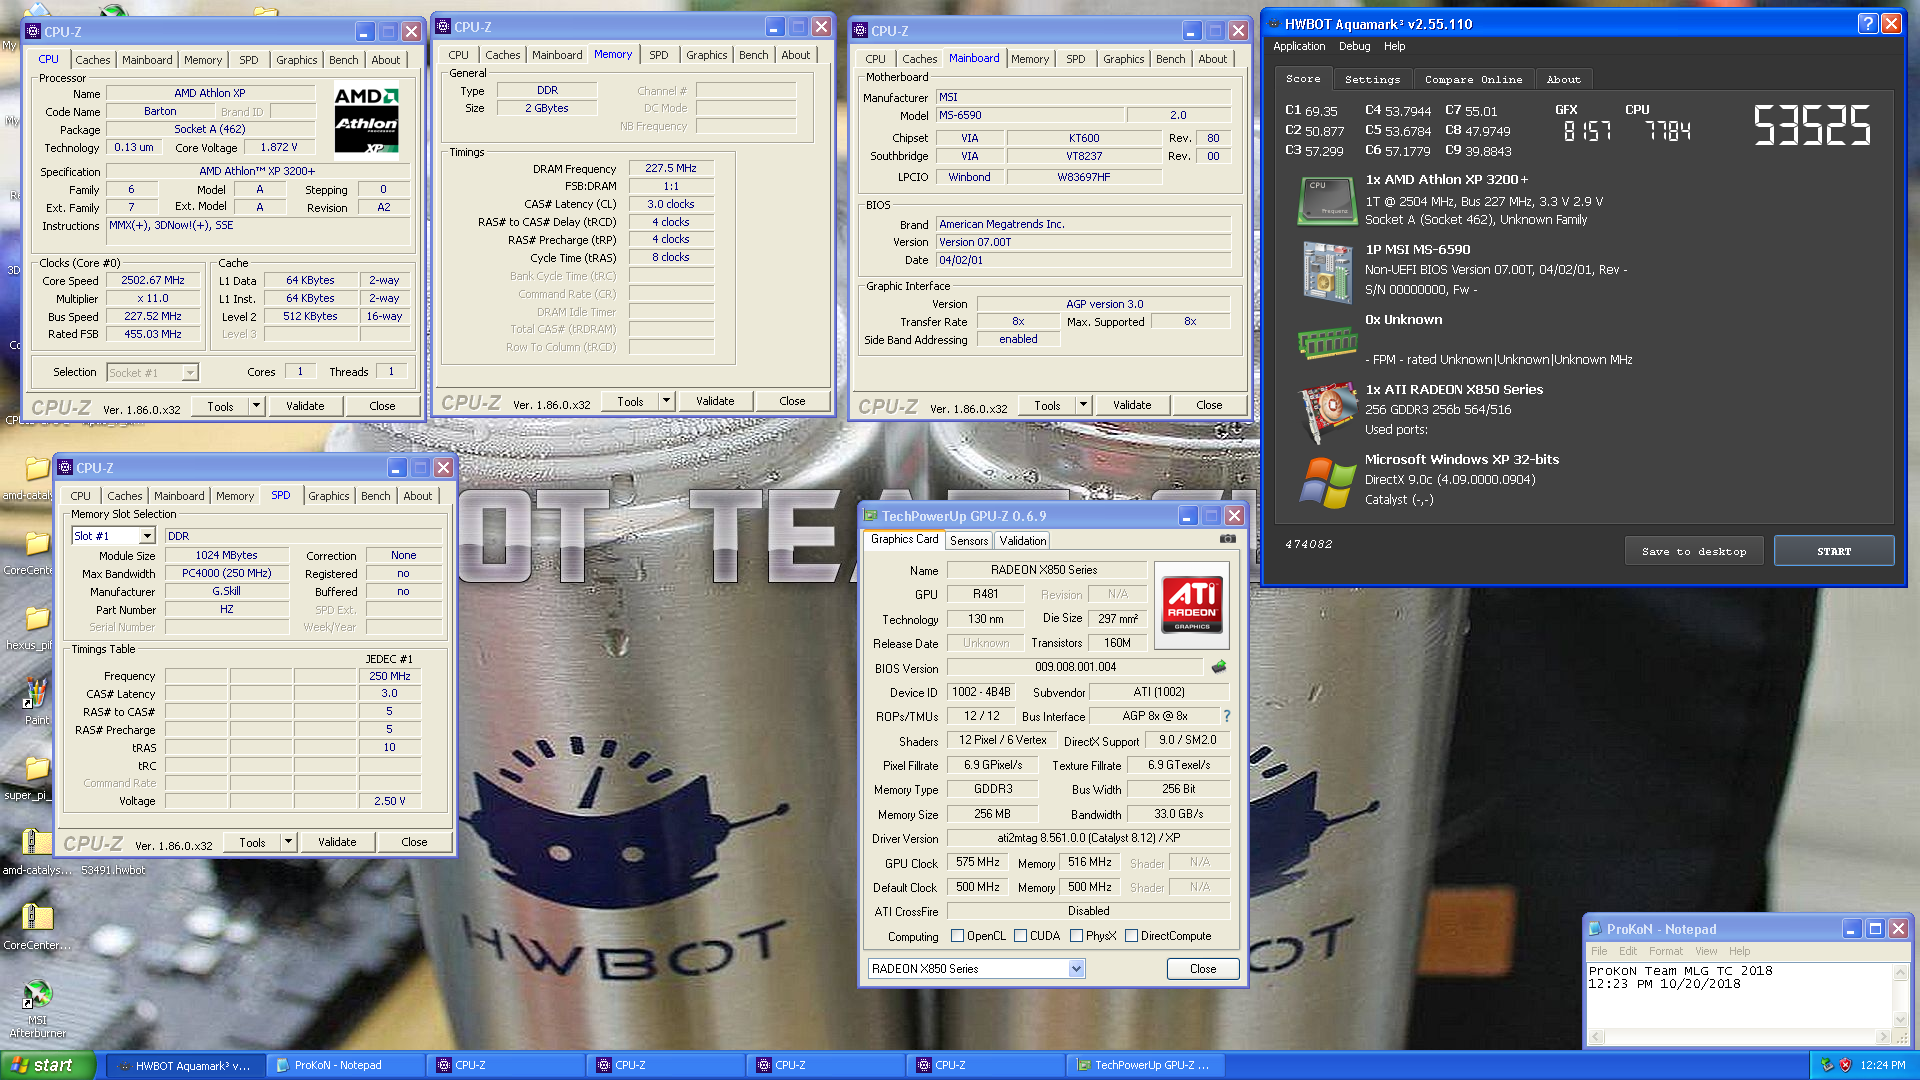Open Graphics tab in CPU-Z Memory window
The image size is (1920, 1080).
pos(706,55)
